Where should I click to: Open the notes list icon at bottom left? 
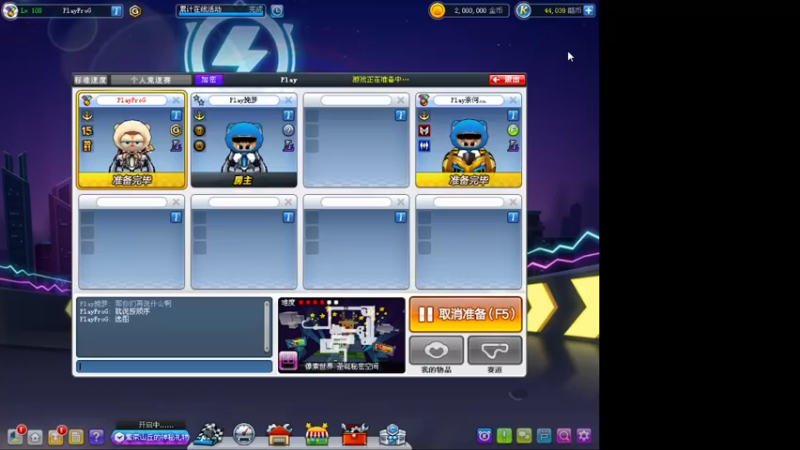(76, 437)
